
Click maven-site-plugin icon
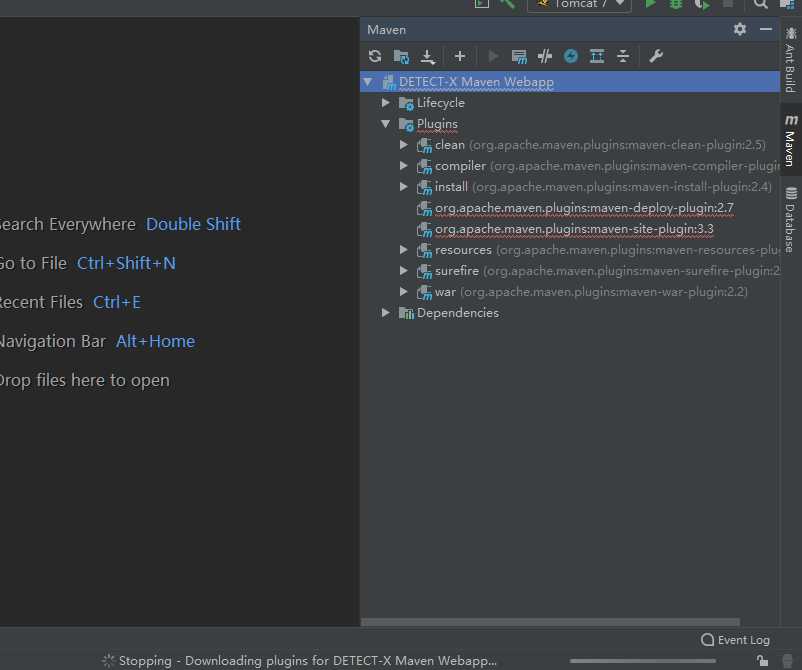tap(424, 229)
